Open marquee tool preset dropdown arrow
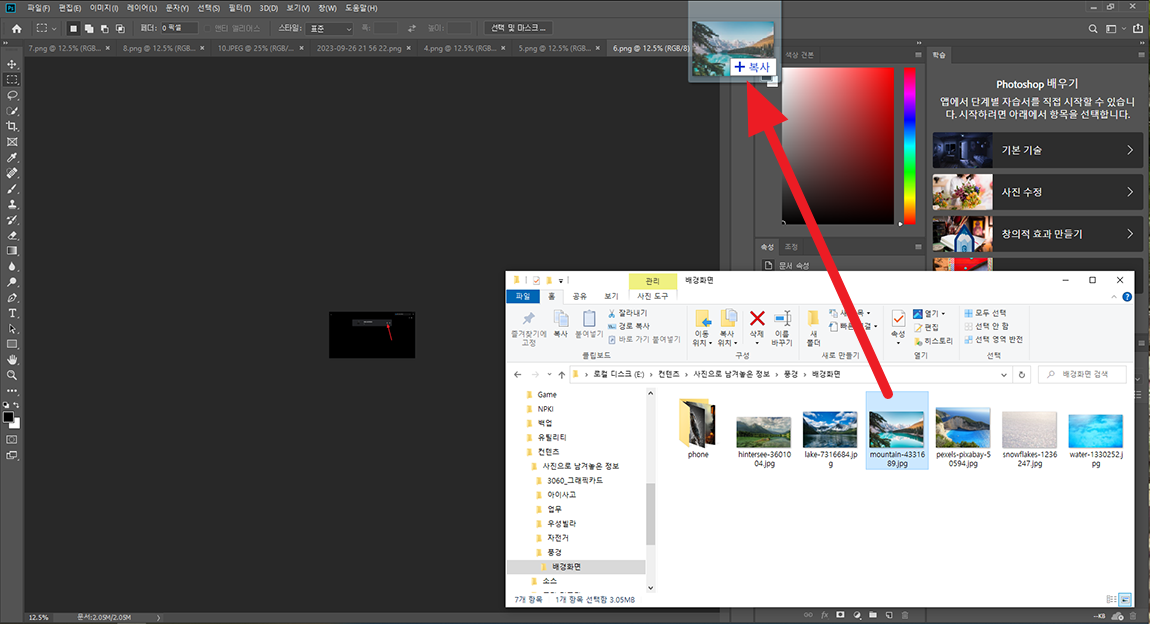Viewport: 1150px width, 624px height. click(54, 29)
